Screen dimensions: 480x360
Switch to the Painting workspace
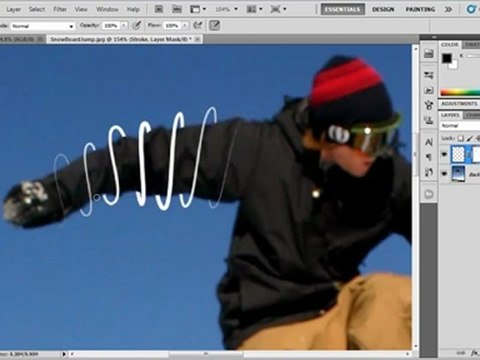pyautogui.click(x=420, y=9)
